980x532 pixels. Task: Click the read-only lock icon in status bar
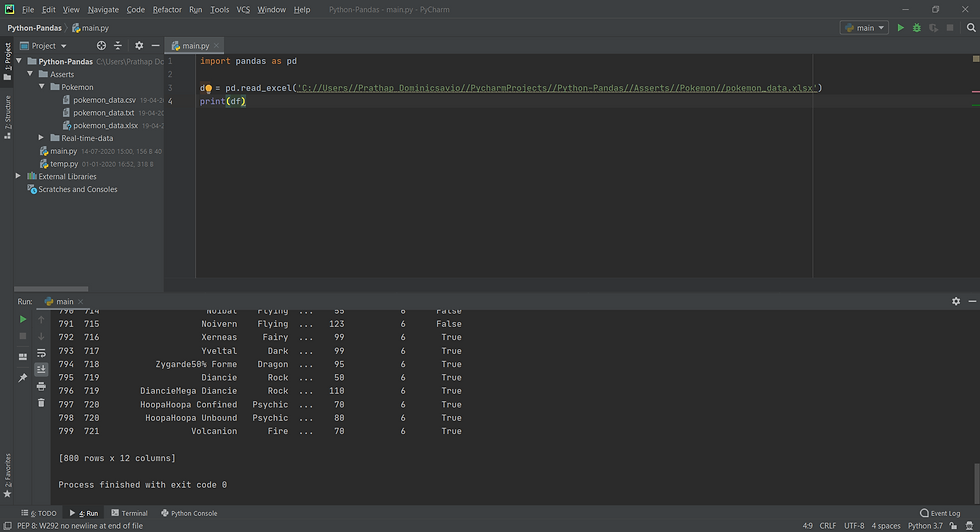(953, 526)
